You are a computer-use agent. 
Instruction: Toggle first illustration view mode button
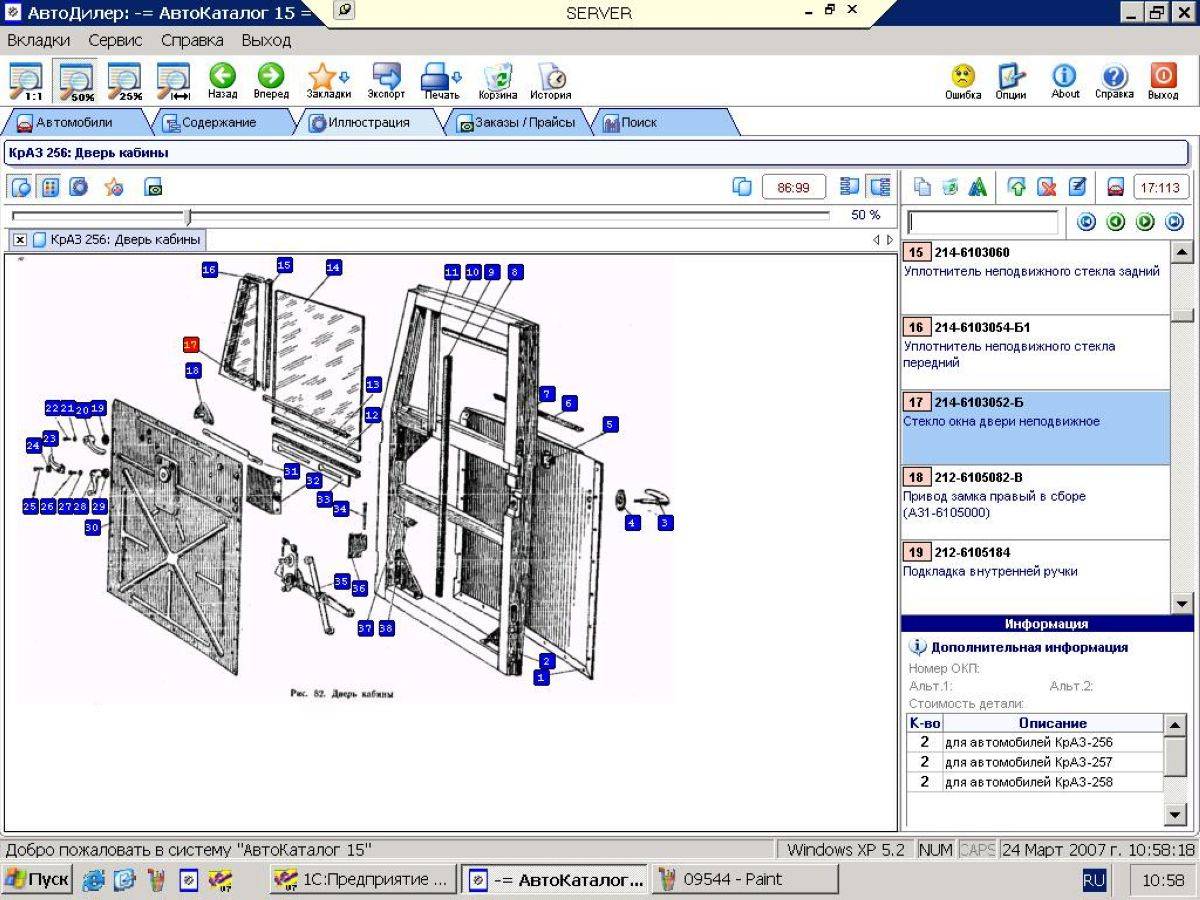click(21, 187)
